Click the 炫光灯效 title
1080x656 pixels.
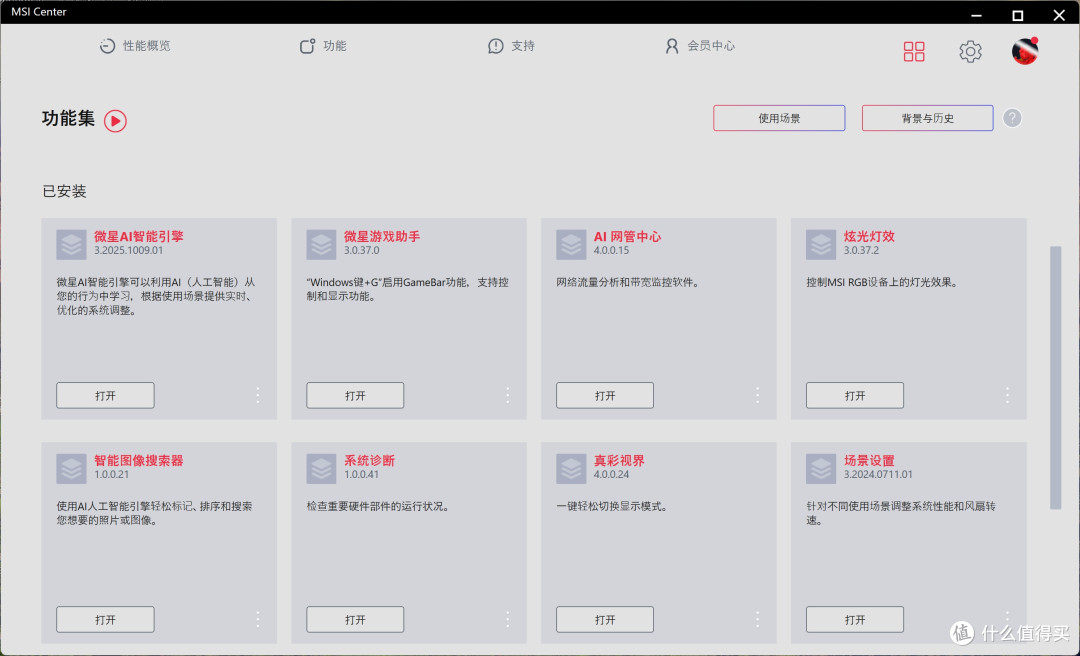[x=869, y=236]
